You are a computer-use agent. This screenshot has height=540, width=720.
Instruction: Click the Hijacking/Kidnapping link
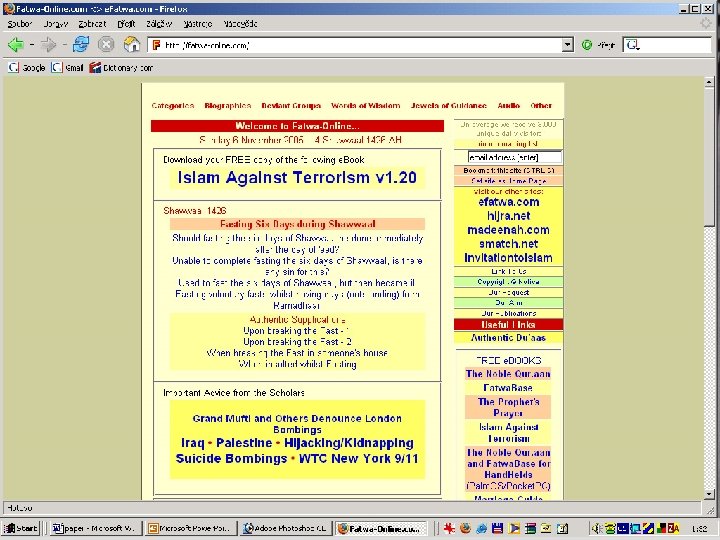tap(349, 443)
